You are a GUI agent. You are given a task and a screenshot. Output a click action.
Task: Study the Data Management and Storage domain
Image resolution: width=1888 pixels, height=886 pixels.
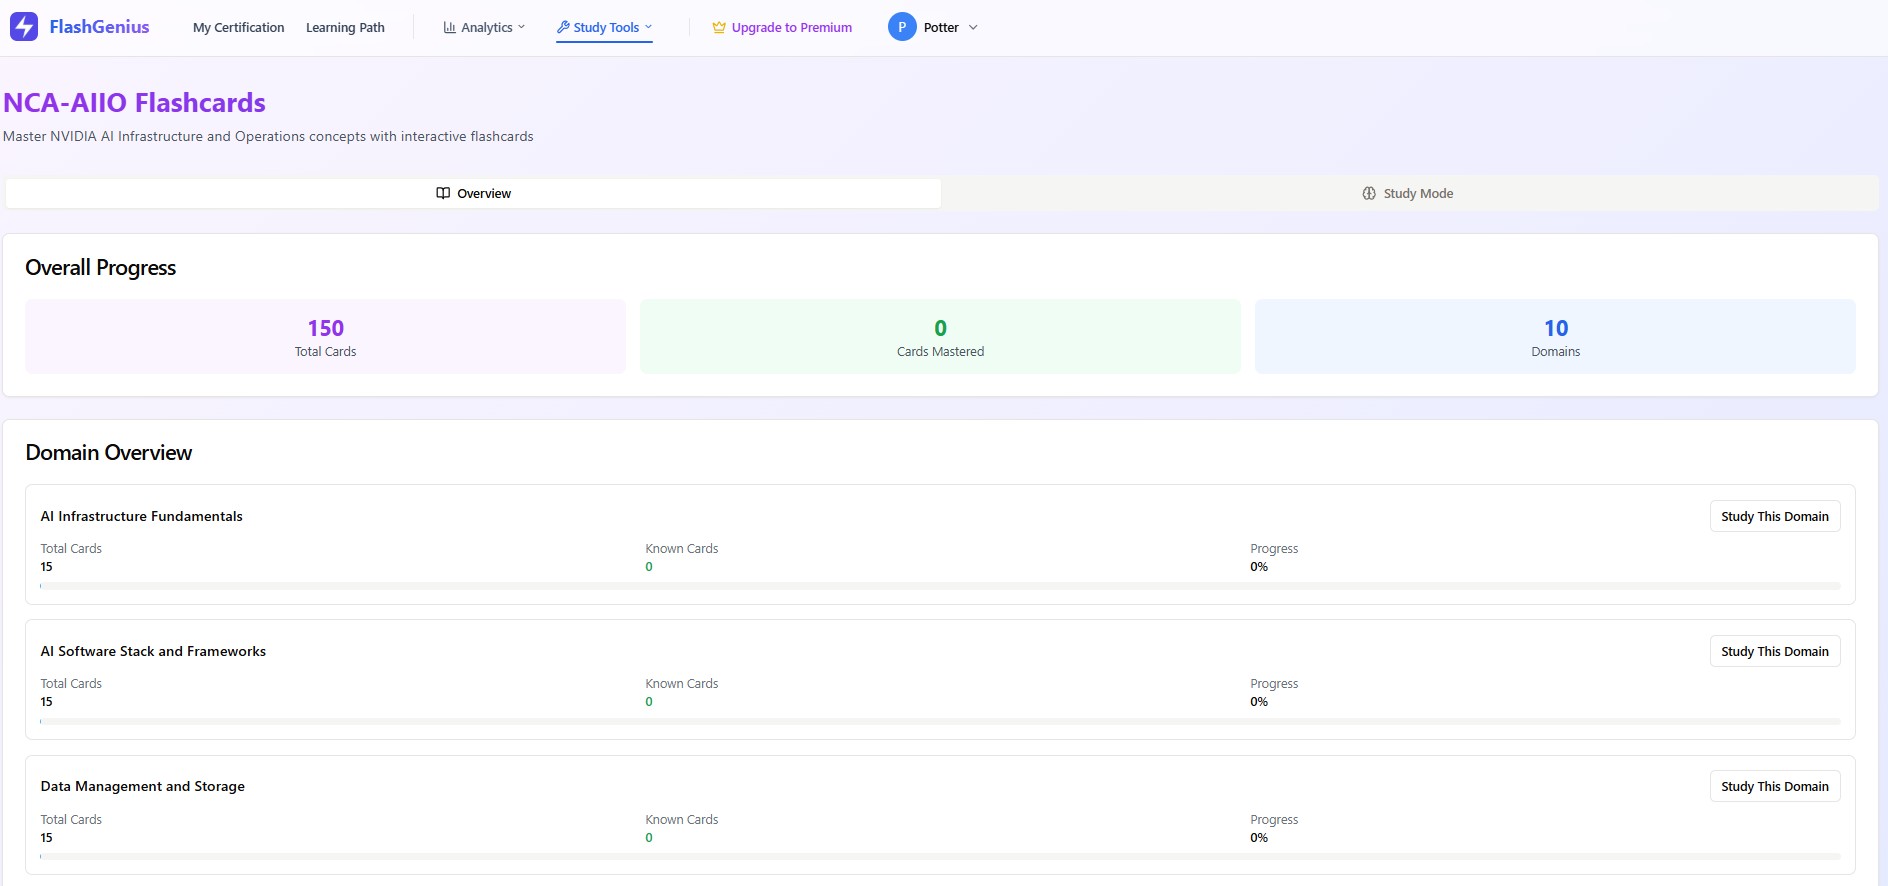tap(1774, 786)
